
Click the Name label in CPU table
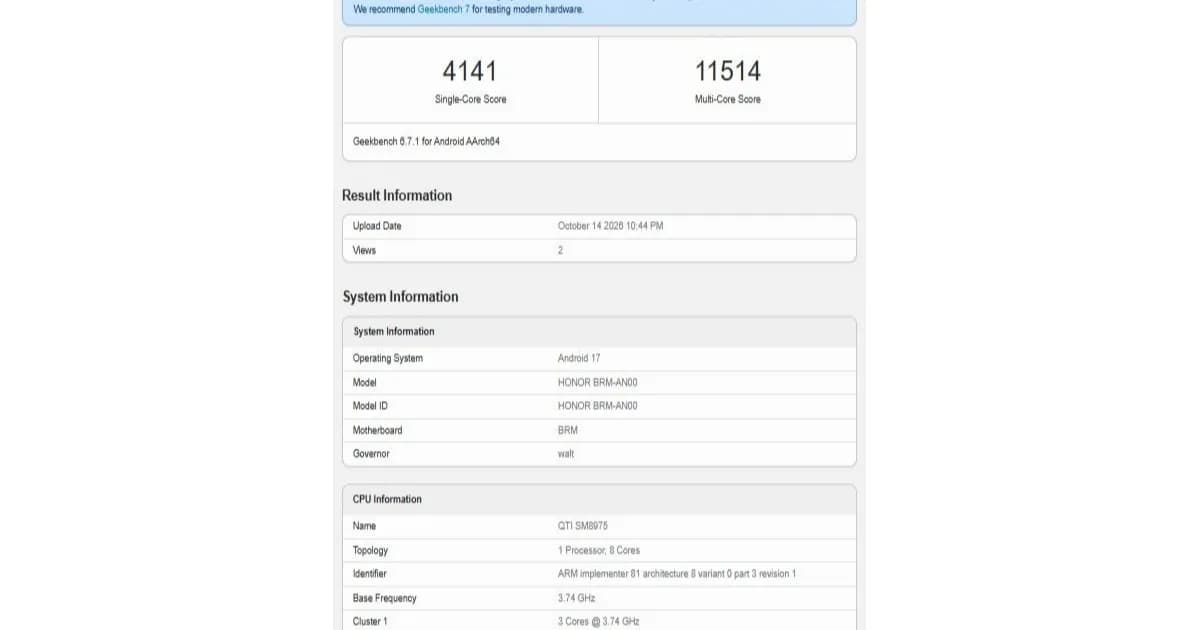(365, 526)
